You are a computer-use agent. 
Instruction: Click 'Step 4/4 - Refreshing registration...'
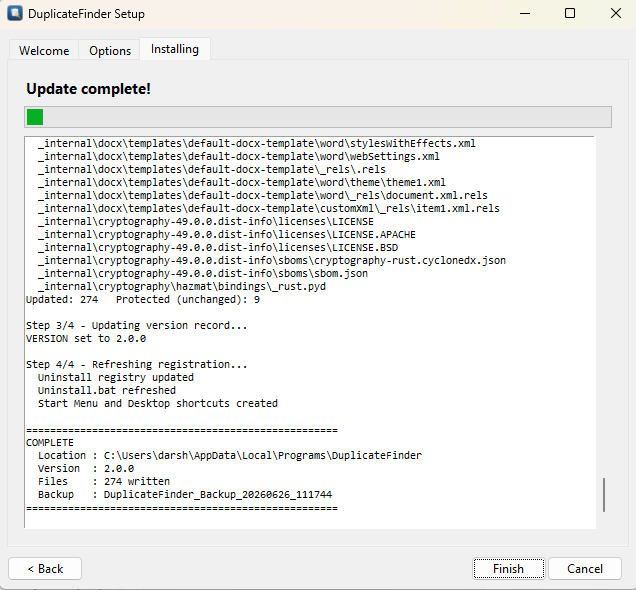pos(136,365)
